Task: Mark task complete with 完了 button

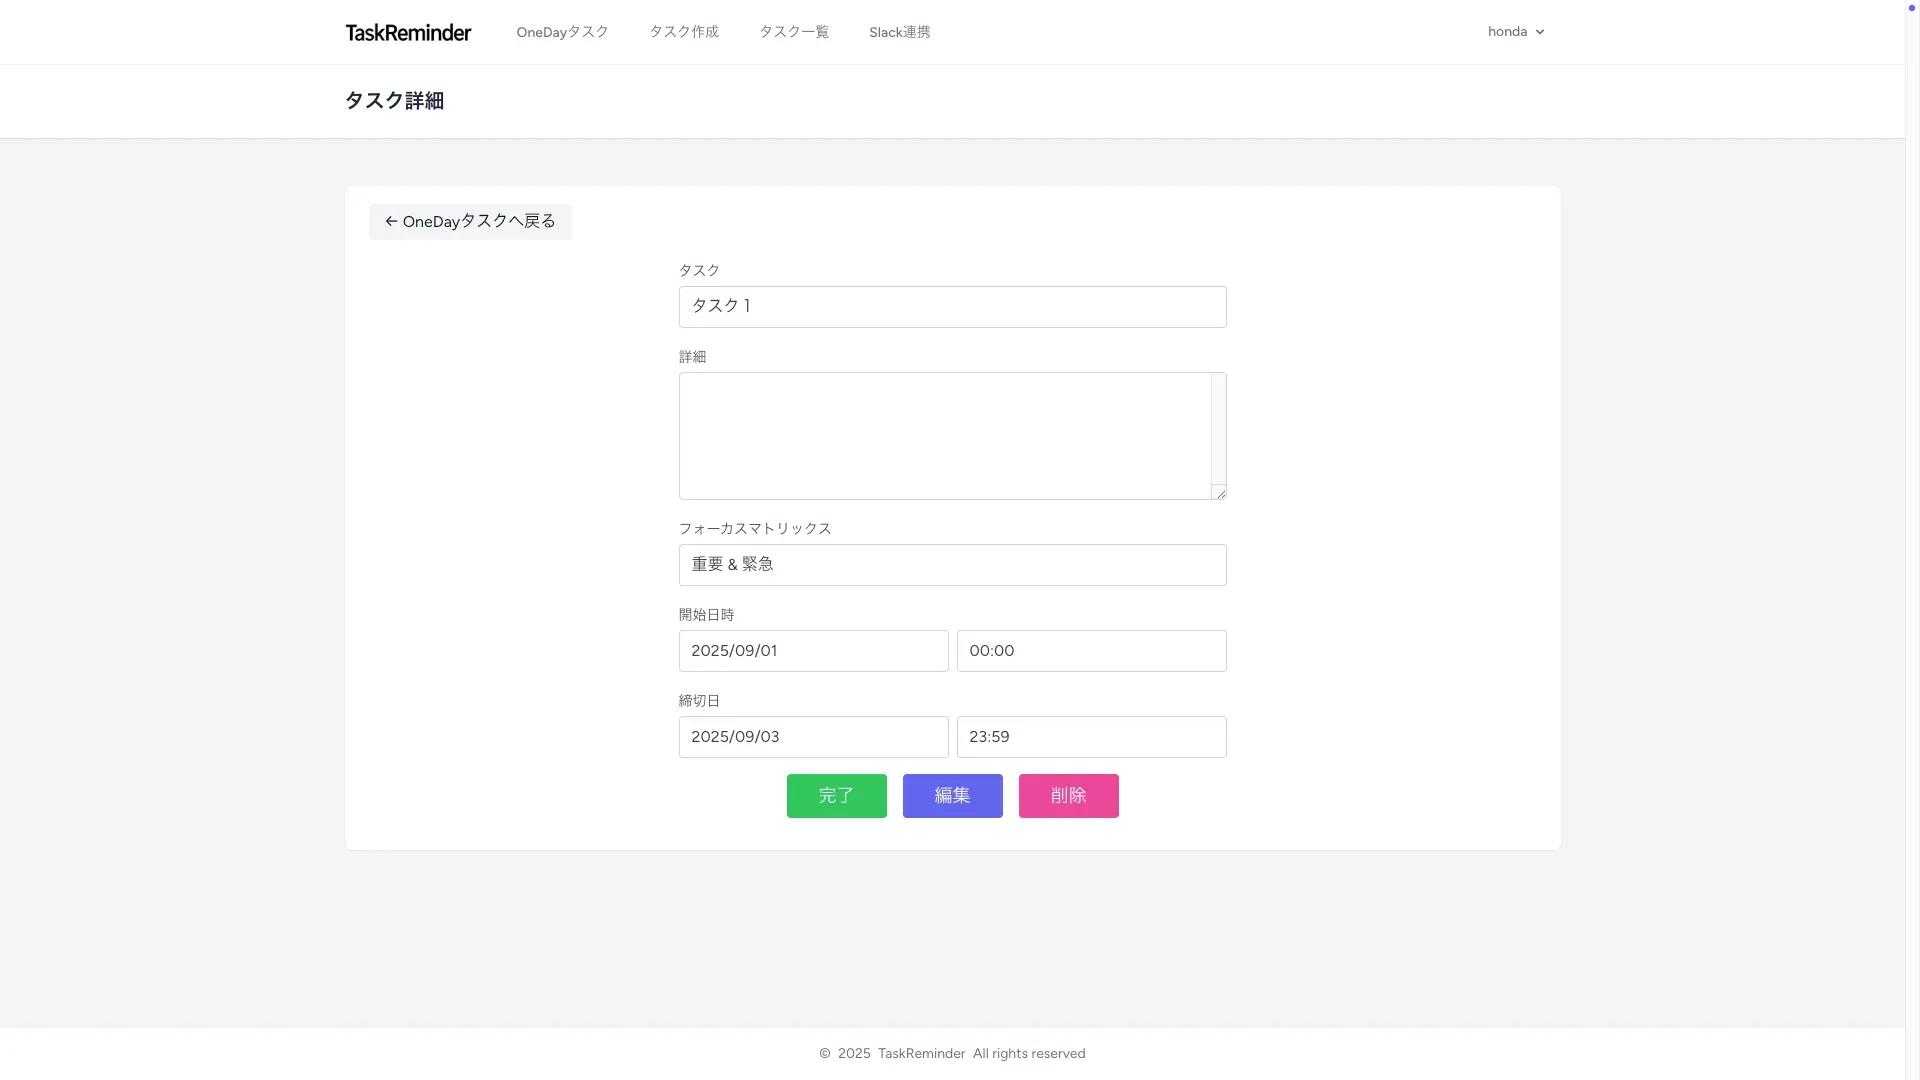Action: tap(836, 796)
